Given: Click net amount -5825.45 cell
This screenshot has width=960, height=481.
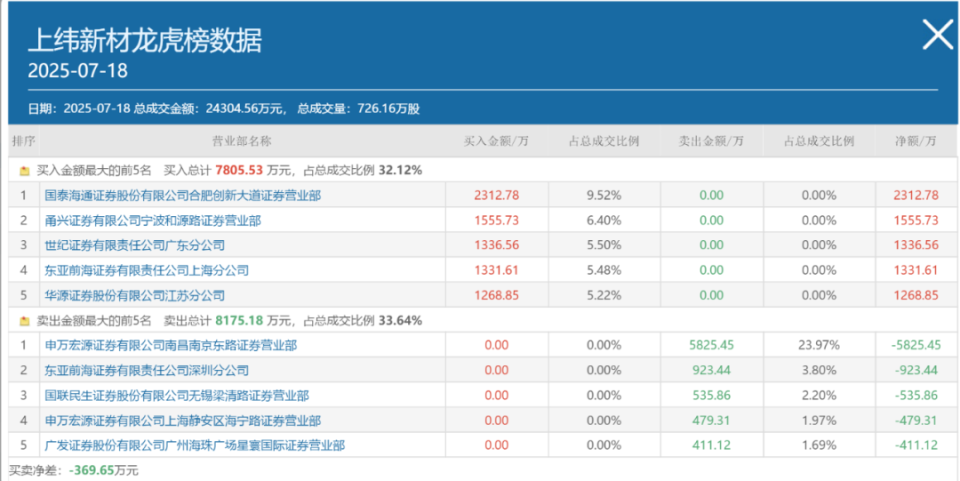Looking at the screenshot, I should [x=916, y=346].
